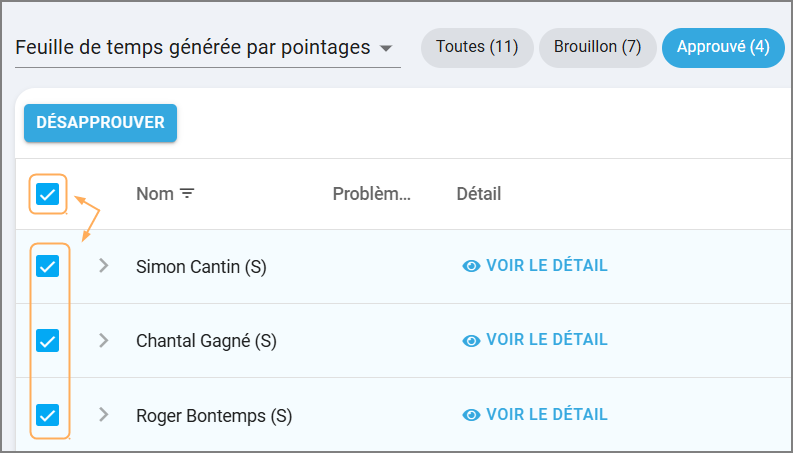Click the sort icon beside Nom
The height and width of the screenshot is (453, 793).
click(187, 194)
